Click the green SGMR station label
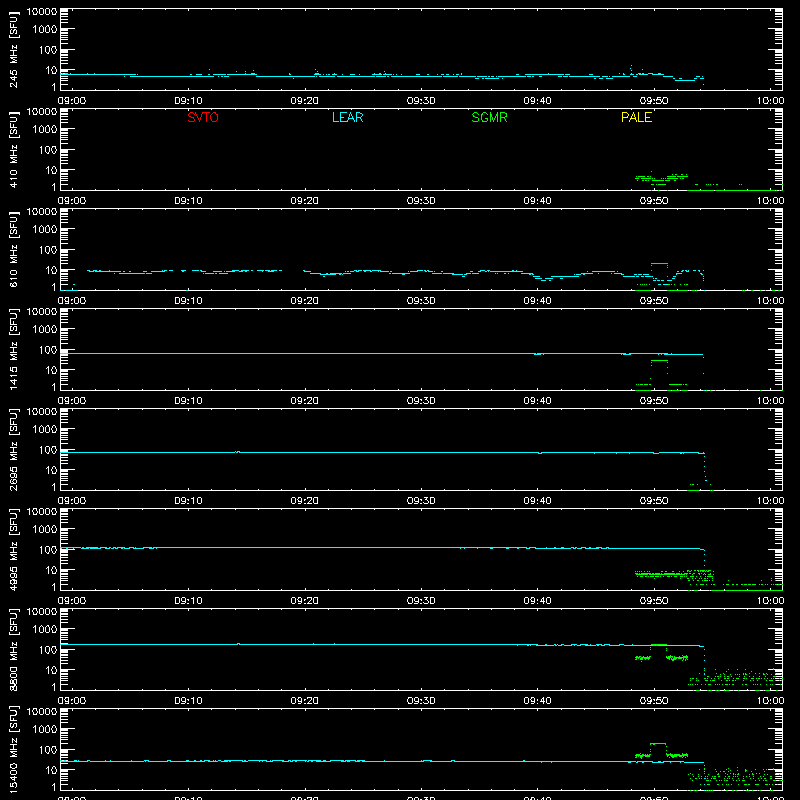Screen dimensions: 800x800 tap(489, 117)
